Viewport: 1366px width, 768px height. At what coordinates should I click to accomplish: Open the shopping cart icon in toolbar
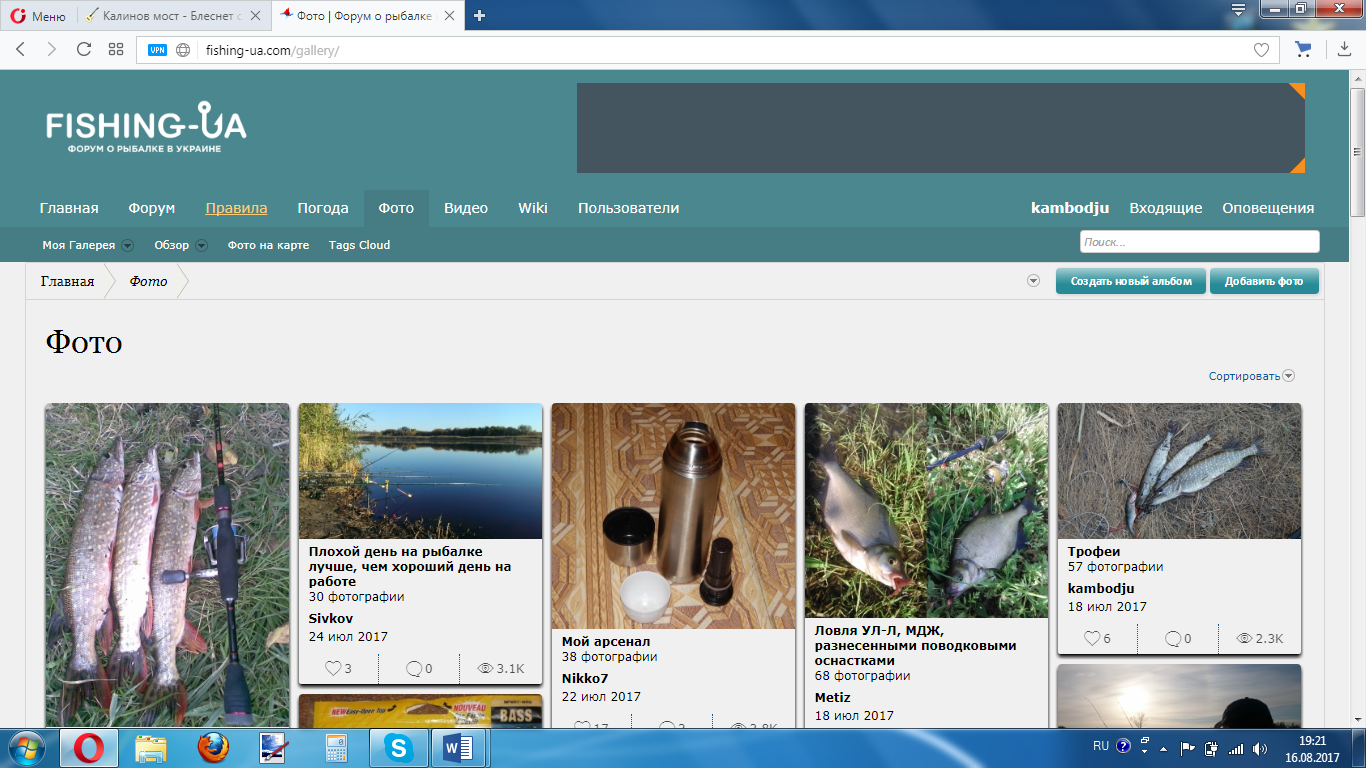[x=1302, y=49]
